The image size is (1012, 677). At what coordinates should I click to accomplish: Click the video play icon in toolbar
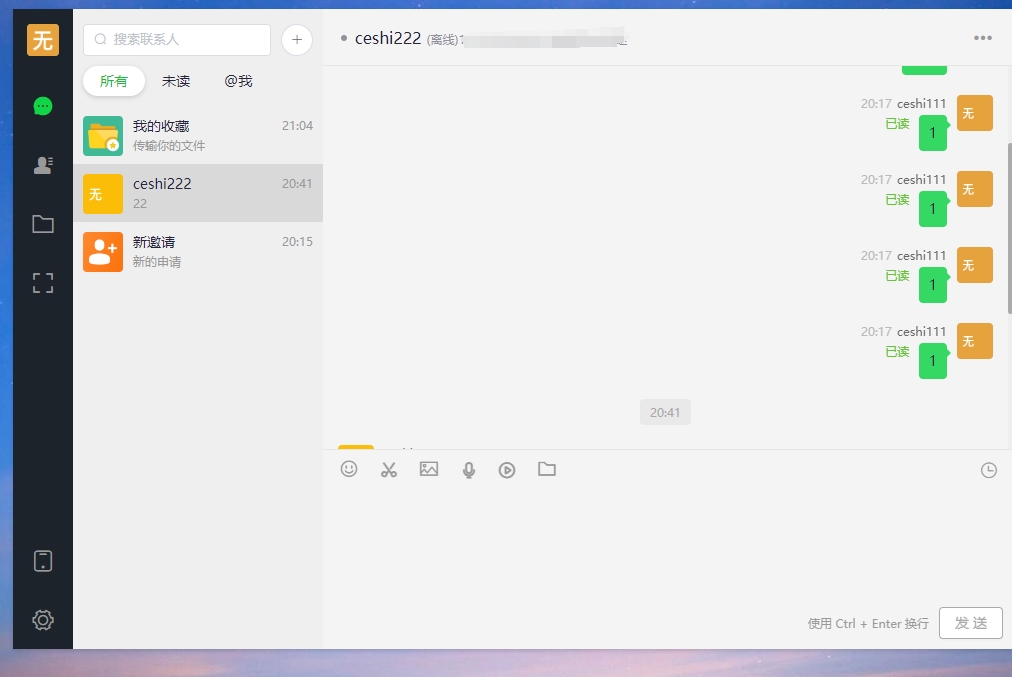(x=507, y=470)
